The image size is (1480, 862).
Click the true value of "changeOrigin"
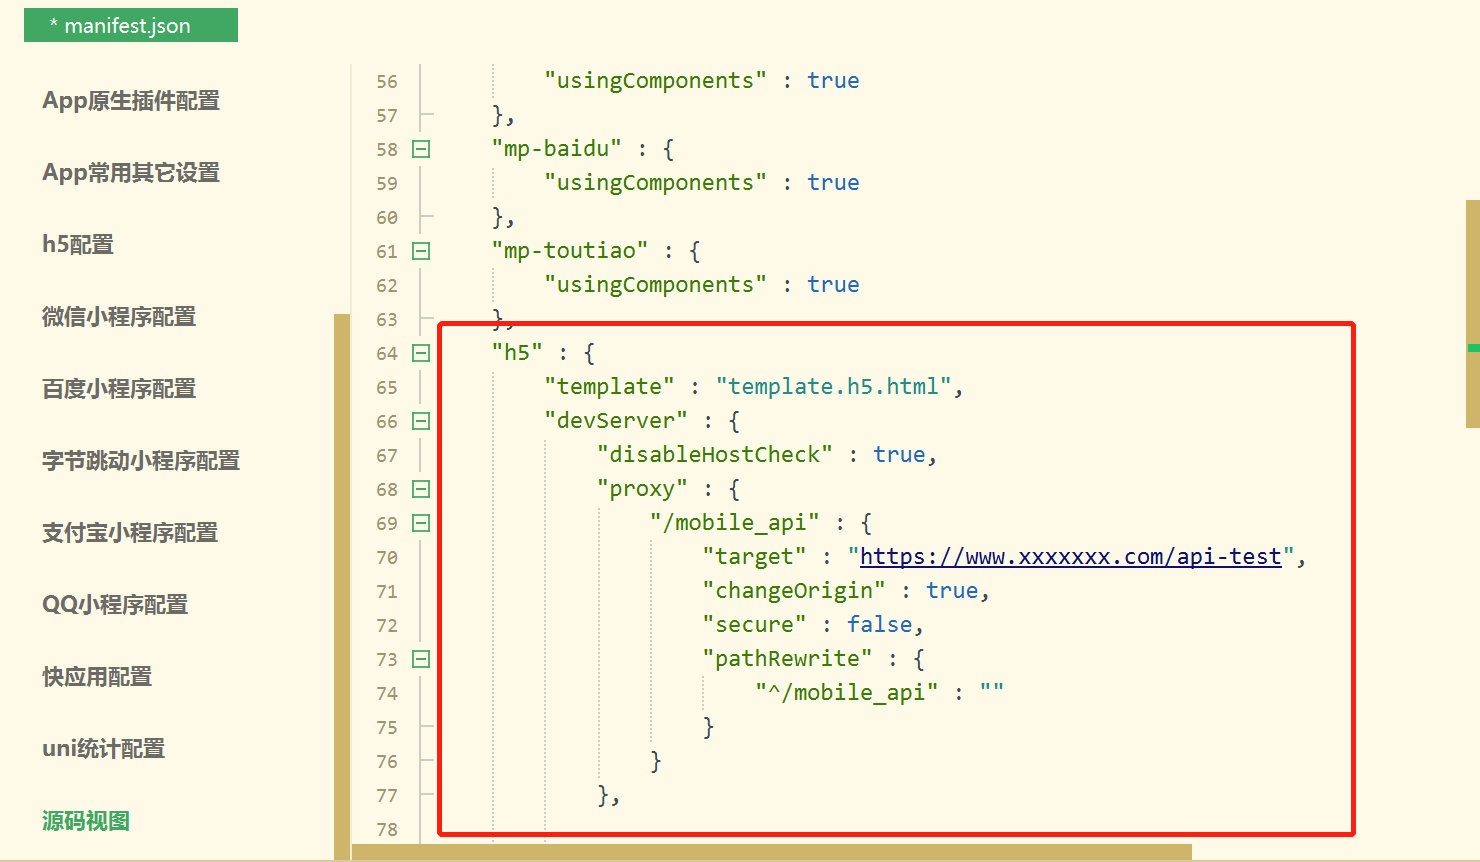[952, 591]
